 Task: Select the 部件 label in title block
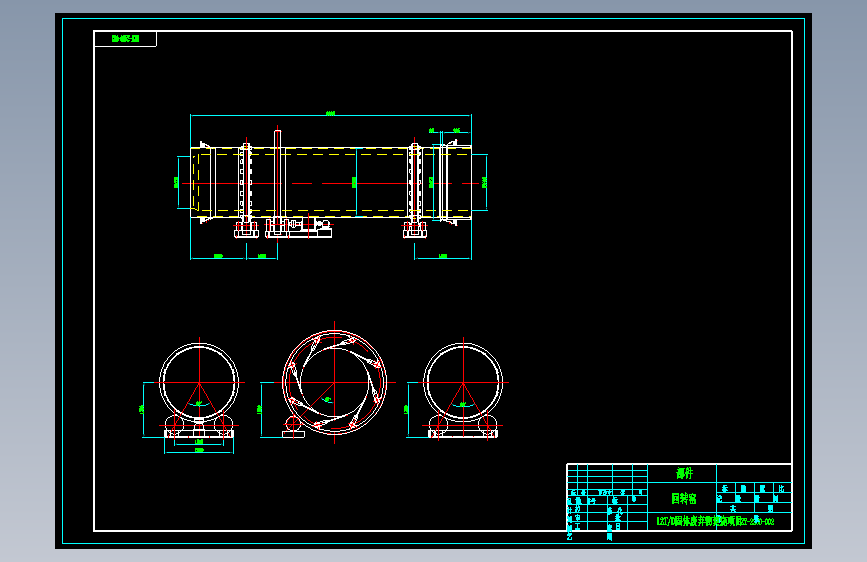click(x=685, y=473)
